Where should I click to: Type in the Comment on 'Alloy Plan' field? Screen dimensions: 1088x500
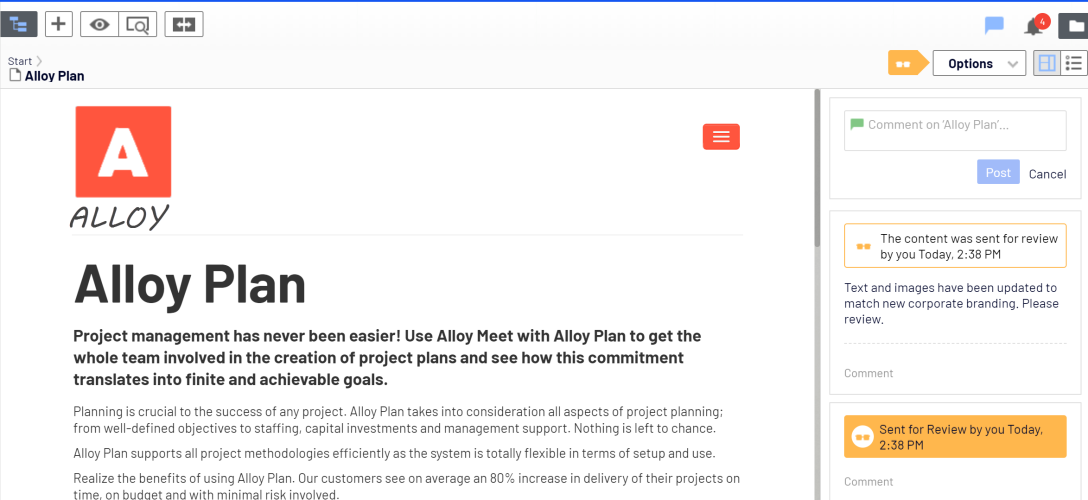(x=955, y=130)
